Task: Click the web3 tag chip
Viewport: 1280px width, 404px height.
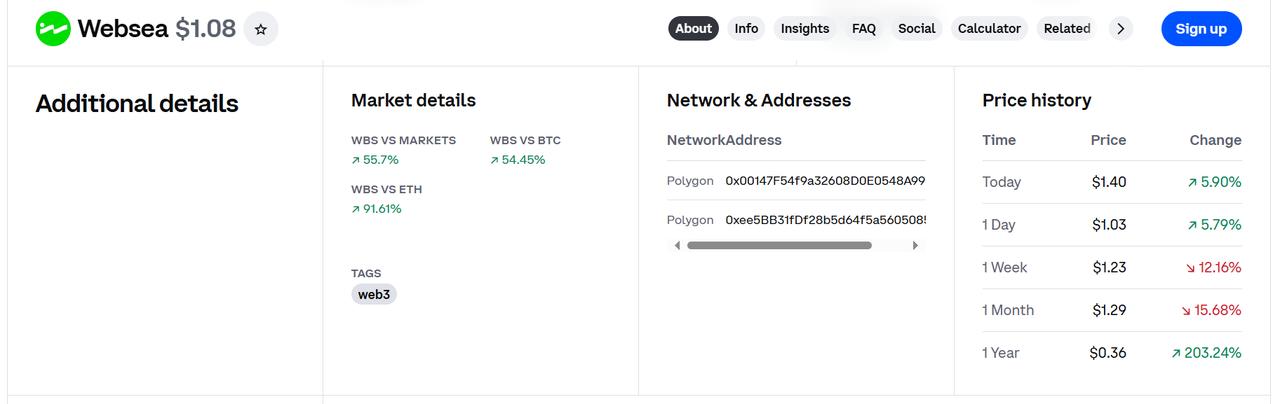Action: coord(374,294)
